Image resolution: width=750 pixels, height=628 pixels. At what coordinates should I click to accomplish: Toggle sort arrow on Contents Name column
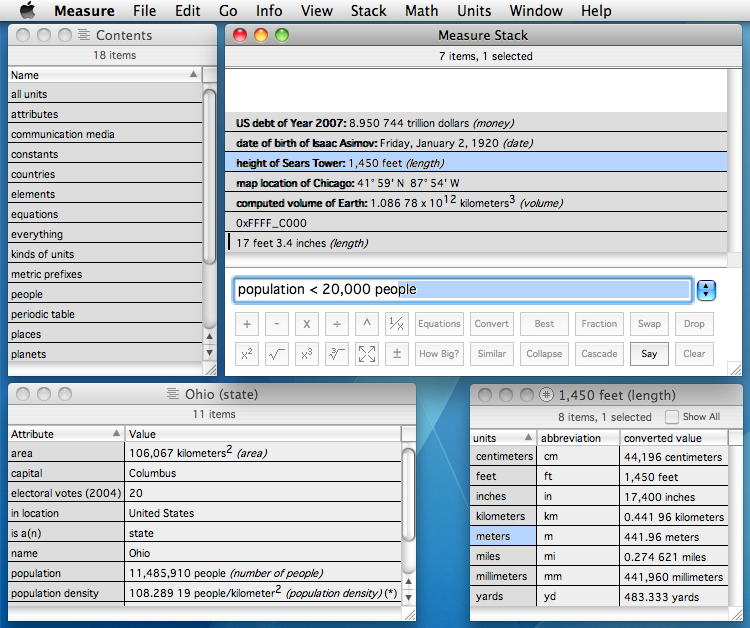[193, 74]
